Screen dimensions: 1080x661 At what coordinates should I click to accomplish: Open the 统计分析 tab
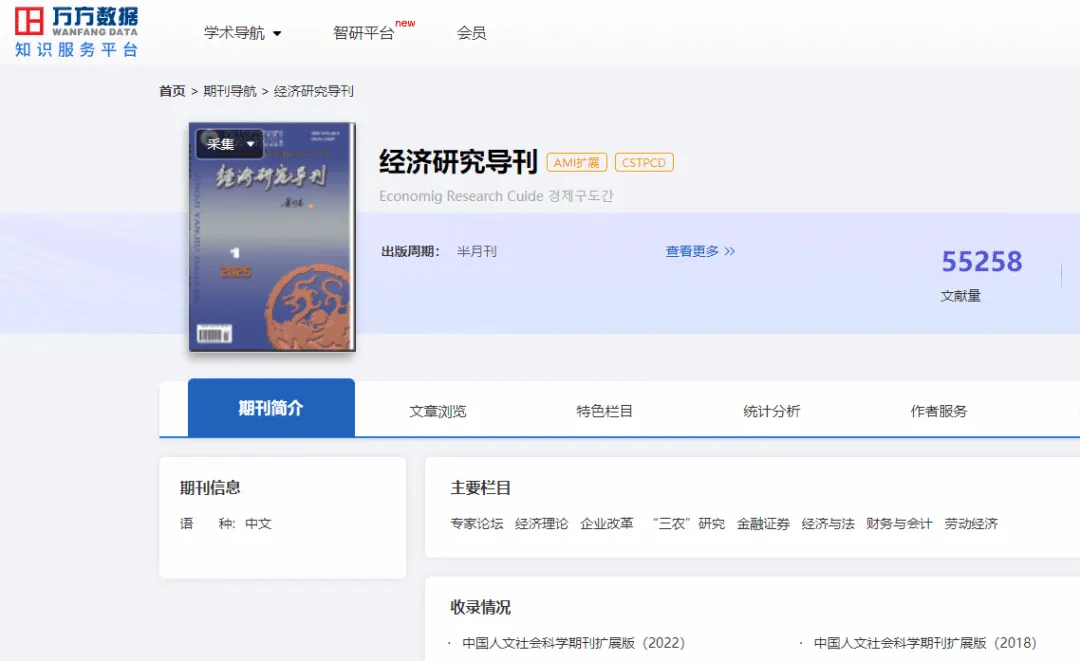pyautogui.click(x=771, y=411)
